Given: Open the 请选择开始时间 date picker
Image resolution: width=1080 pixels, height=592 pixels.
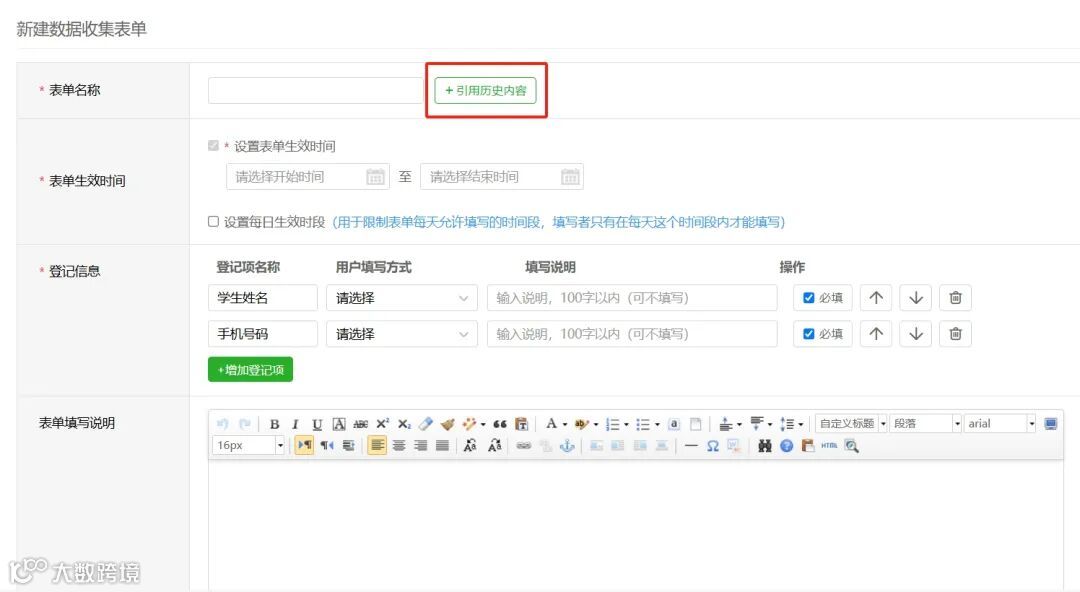Looking at the screenshot, I should (308, 176).
